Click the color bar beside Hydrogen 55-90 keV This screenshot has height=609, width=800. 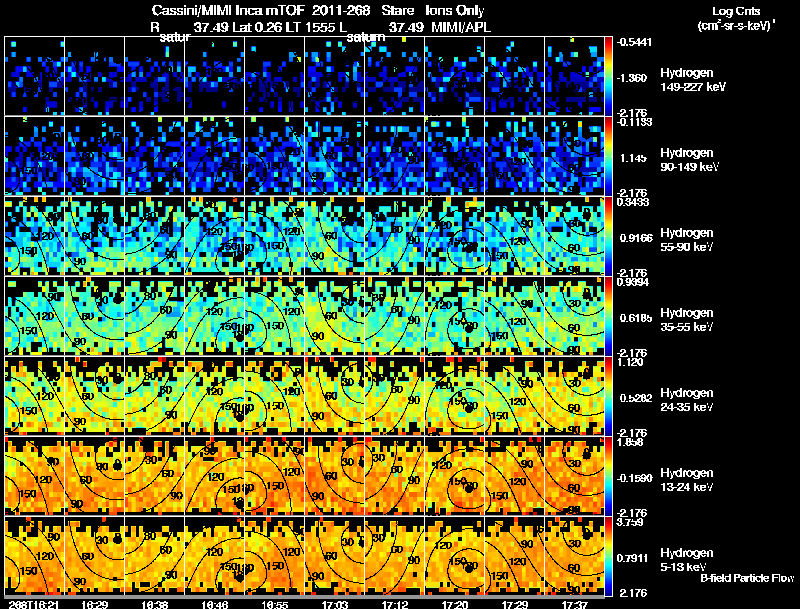[x=608, y=236]
